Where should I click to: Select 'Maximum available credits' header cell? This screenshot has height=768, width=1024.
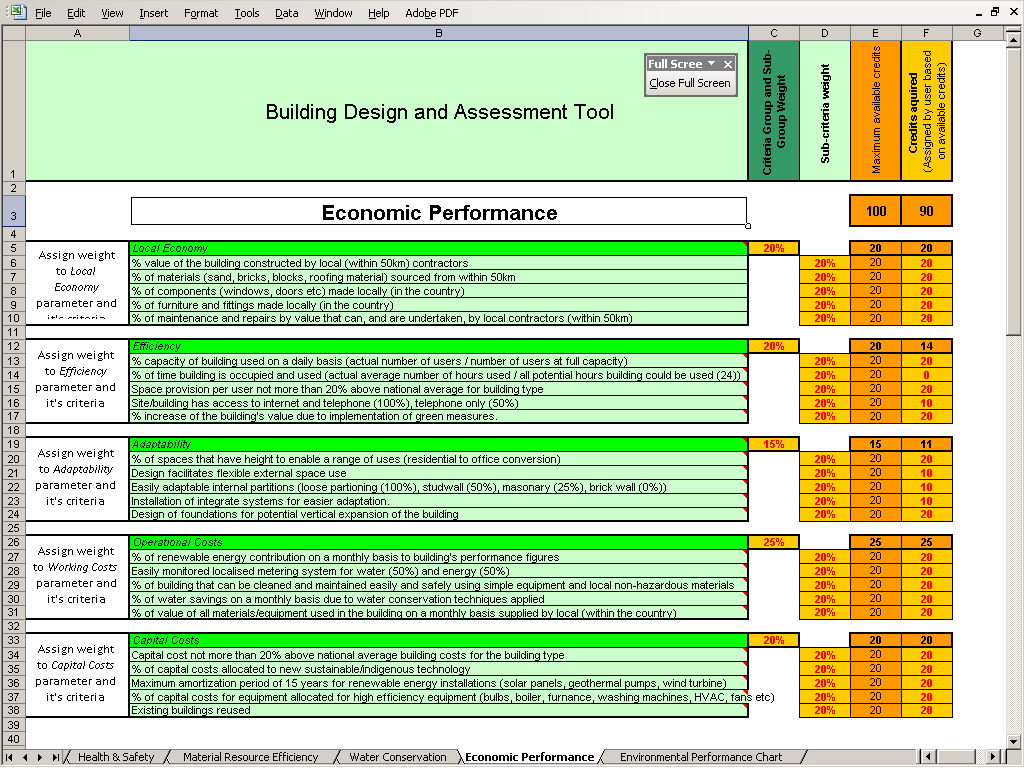pyautogui.click(x=876, y=110)
